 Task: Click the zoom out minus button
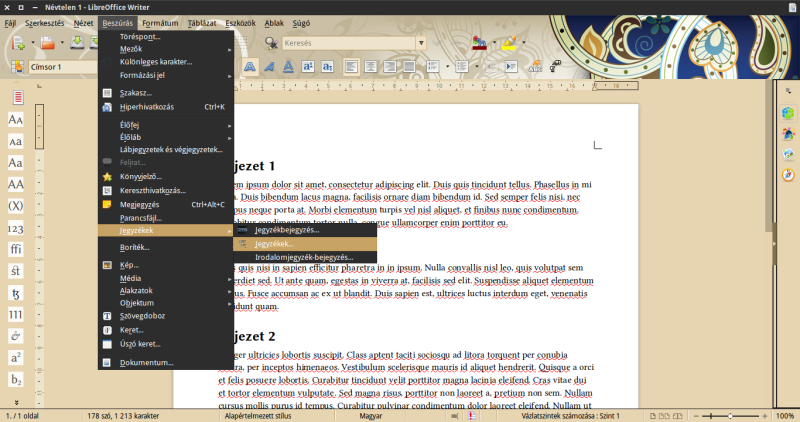(697, 416)
